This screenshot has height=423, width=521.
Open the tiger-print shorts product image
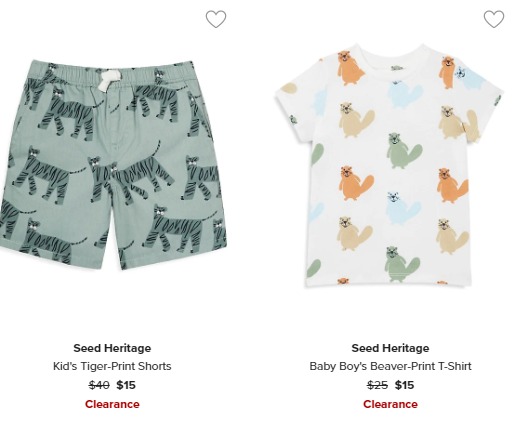[x=113, y=165]
